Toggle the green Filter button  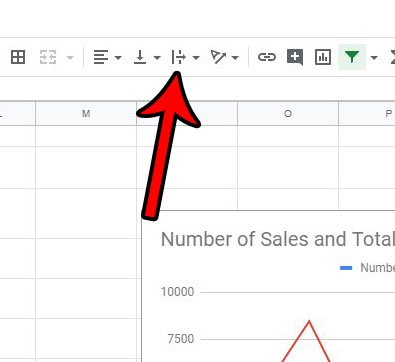[352, 57]
